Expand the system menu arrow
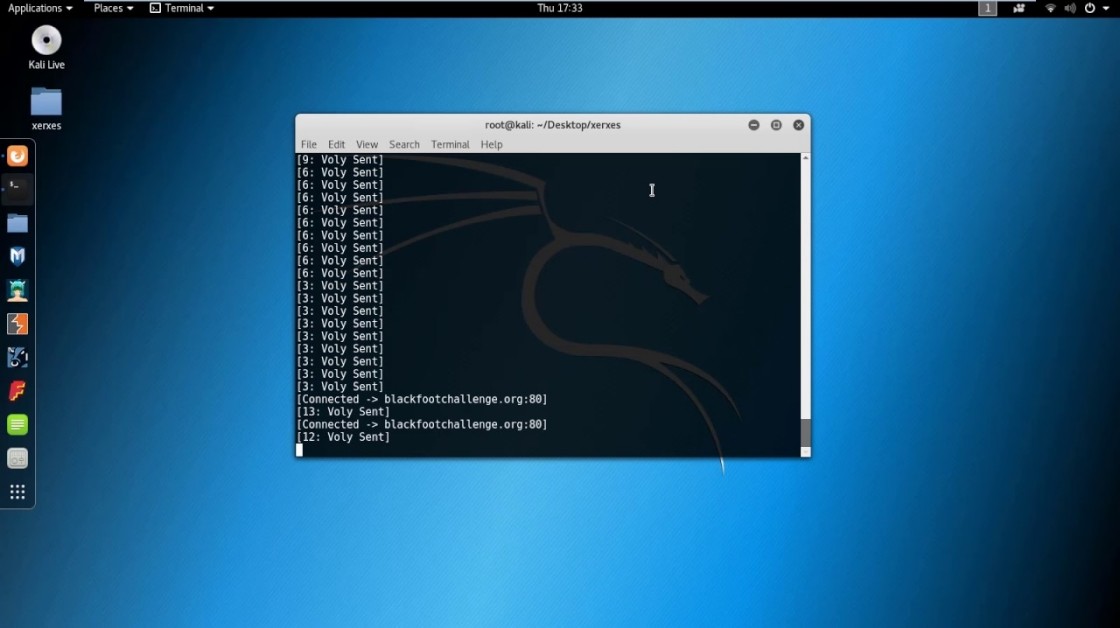Screen dimensions: 1120x628 [x=1106, y=9]
